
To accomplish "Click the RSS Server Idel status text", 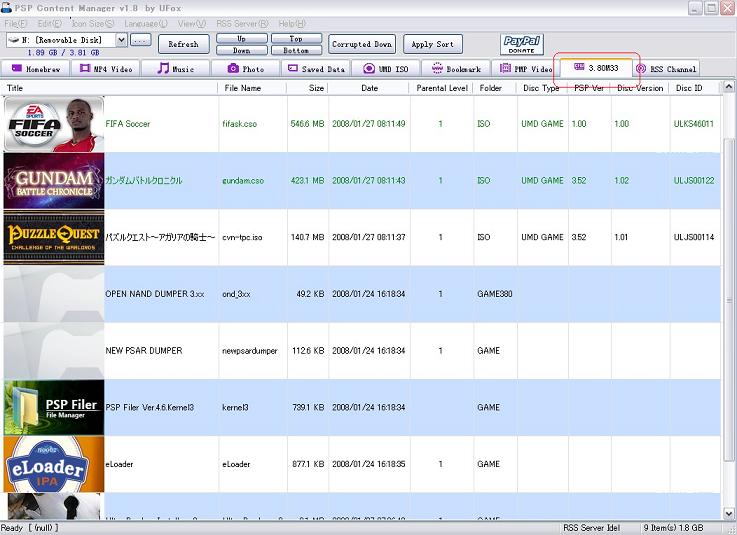I will (592, 528).
